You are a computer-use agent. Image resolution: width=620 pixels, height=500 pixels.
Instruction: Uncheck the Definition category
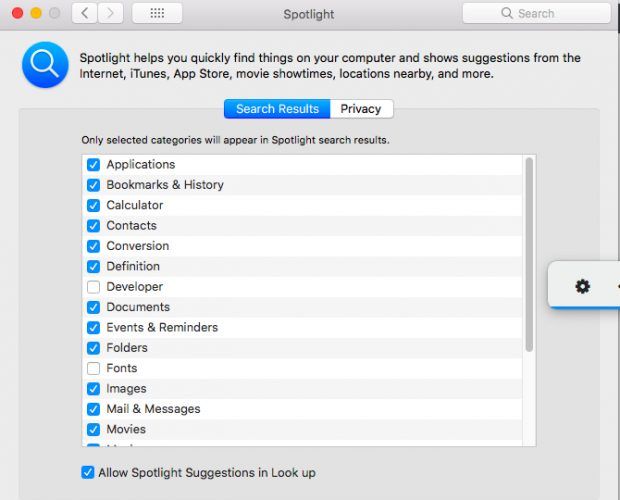[93, 266]
